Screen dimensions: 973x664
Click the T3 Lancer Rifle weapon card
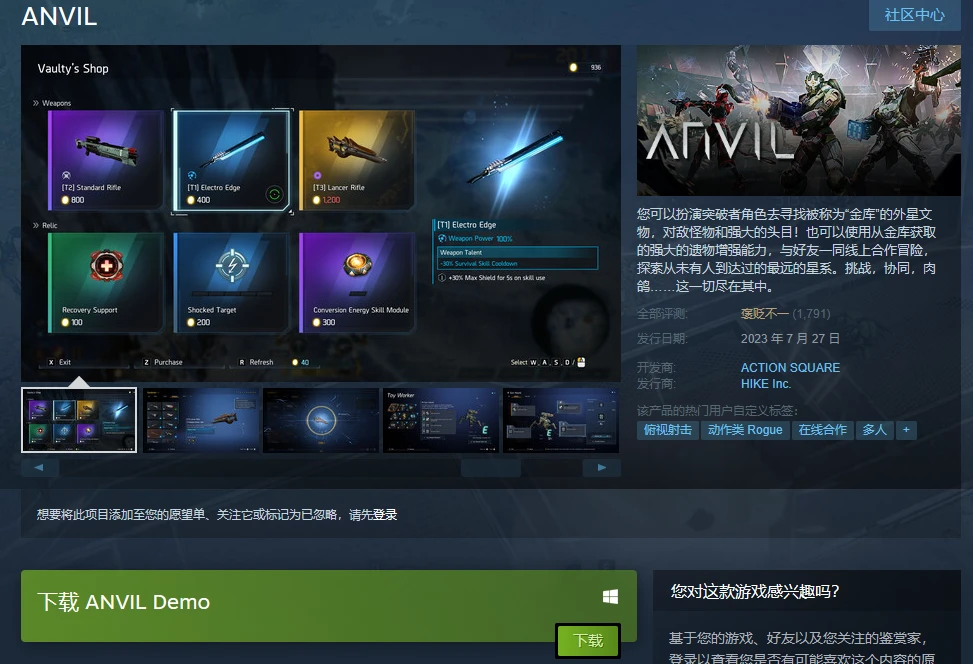(357, 160)
